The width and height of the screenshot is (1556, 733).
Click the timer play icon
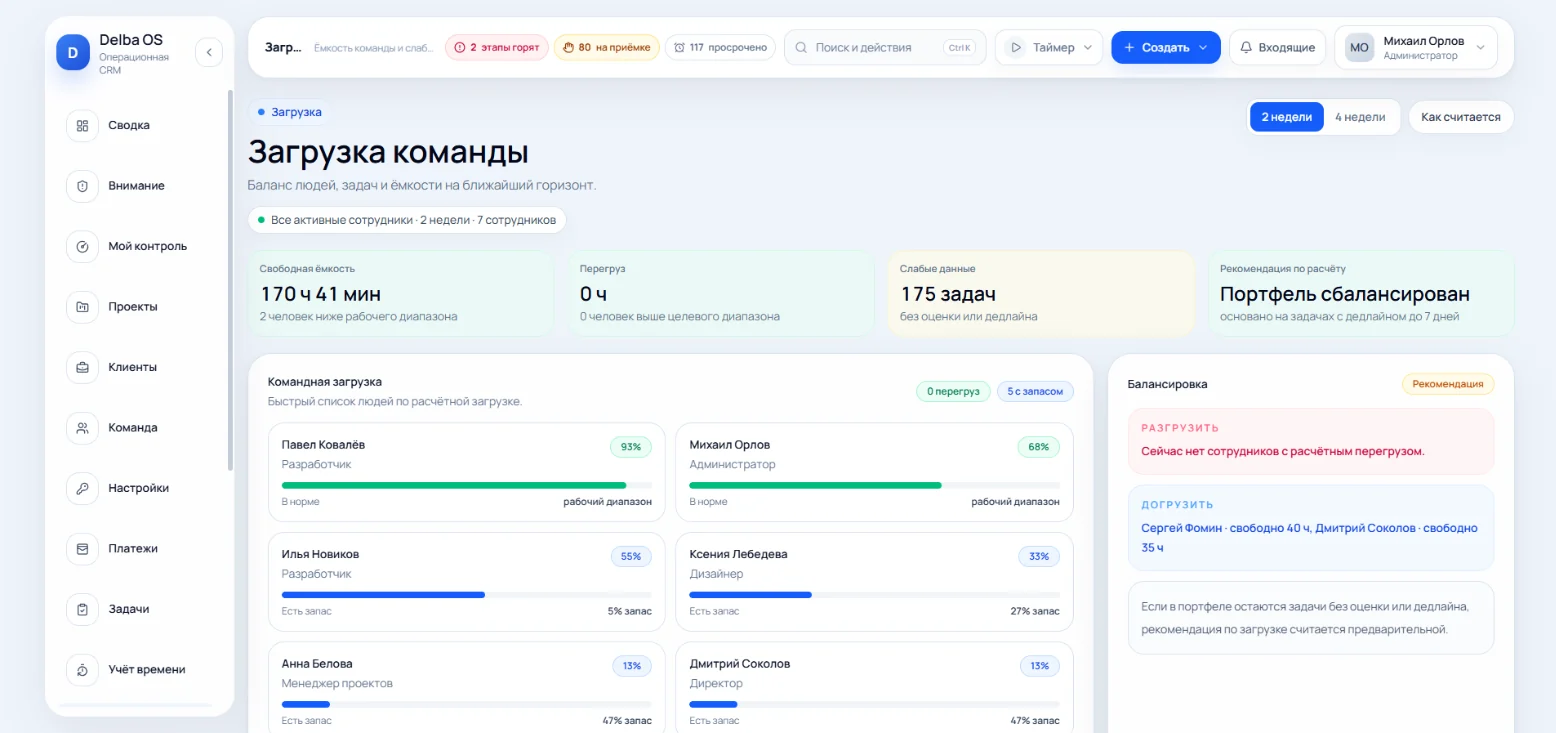click(x=1016, y=47)
